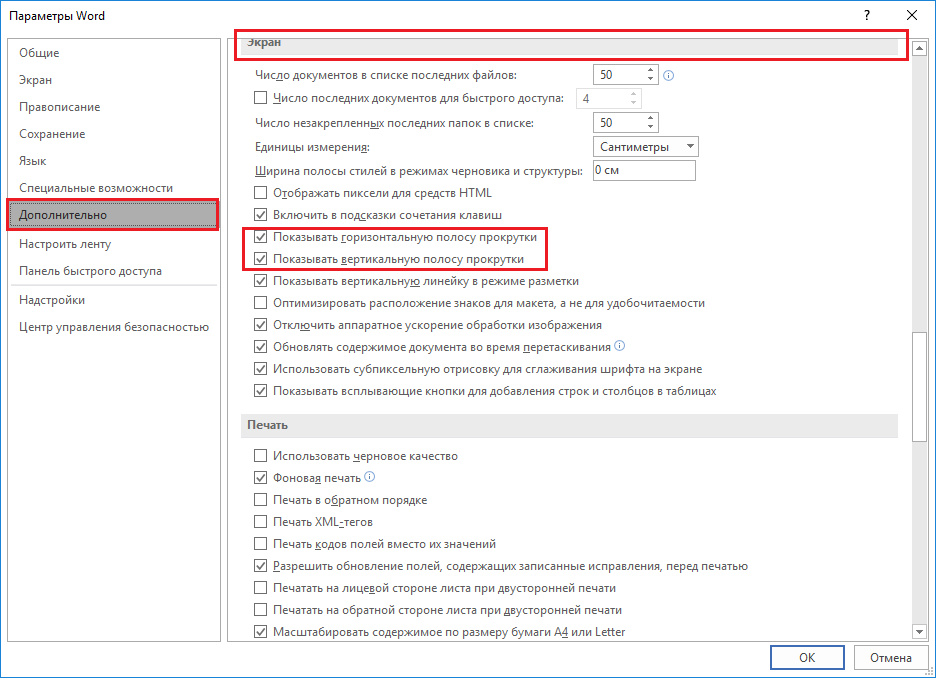Uncheck 'Фоновая печать' checkbox
The width and height of the screenshot is (936, 678).
[x=260, y=478]
